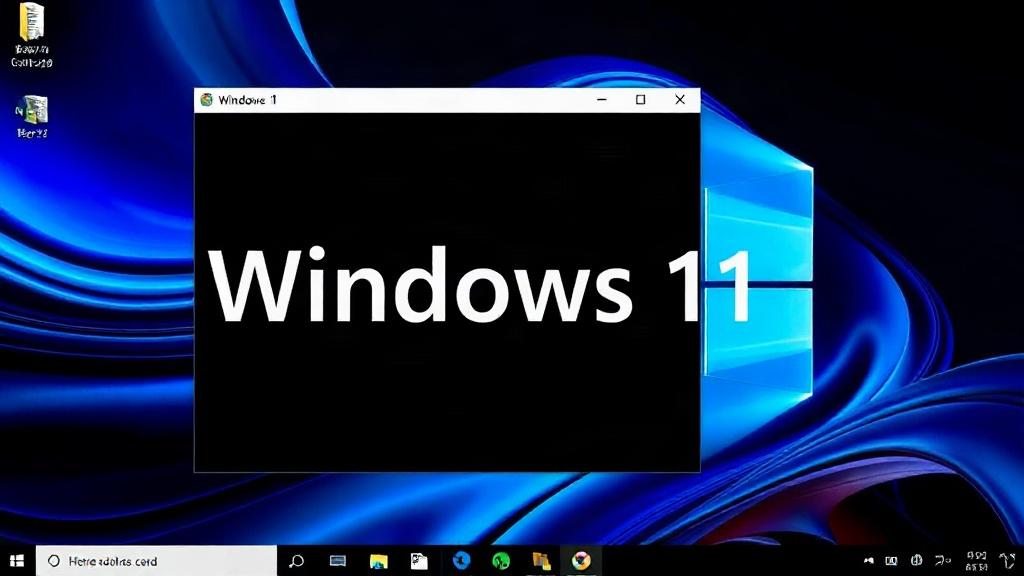Select the zipped folder desktop icon

[31, 35]
